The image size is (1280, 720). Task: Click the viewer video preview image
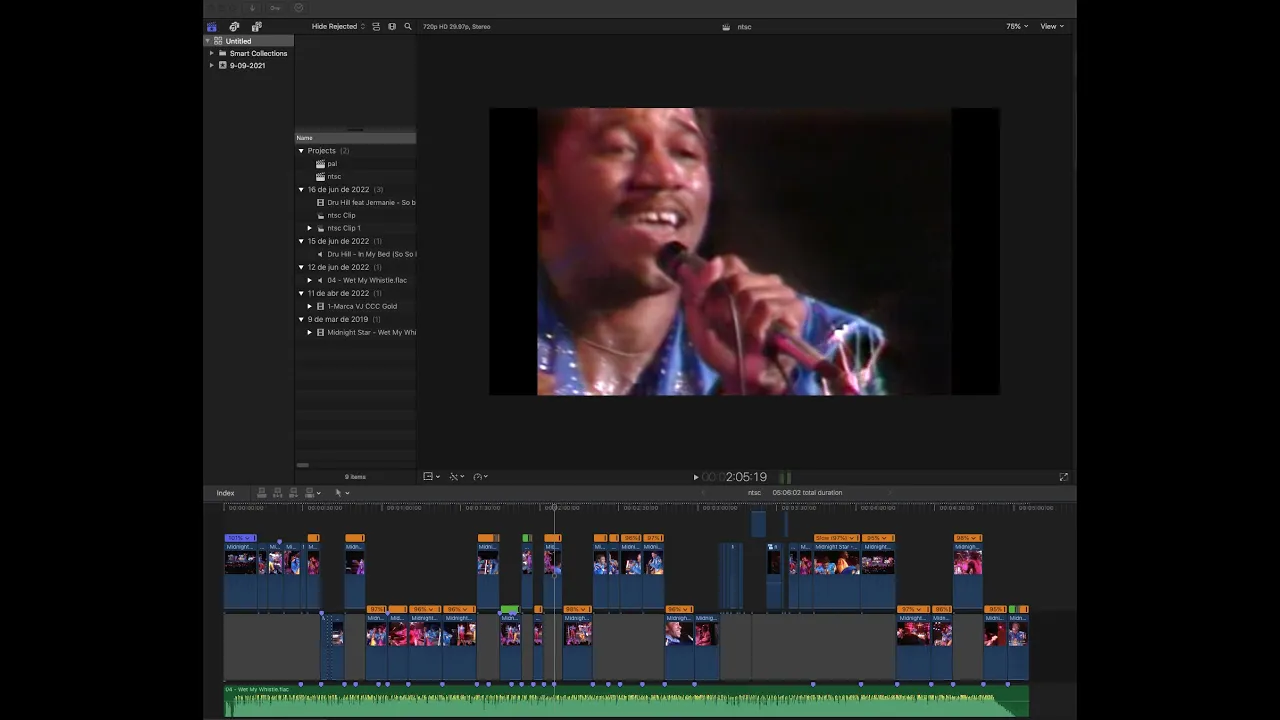pos(744,251)
